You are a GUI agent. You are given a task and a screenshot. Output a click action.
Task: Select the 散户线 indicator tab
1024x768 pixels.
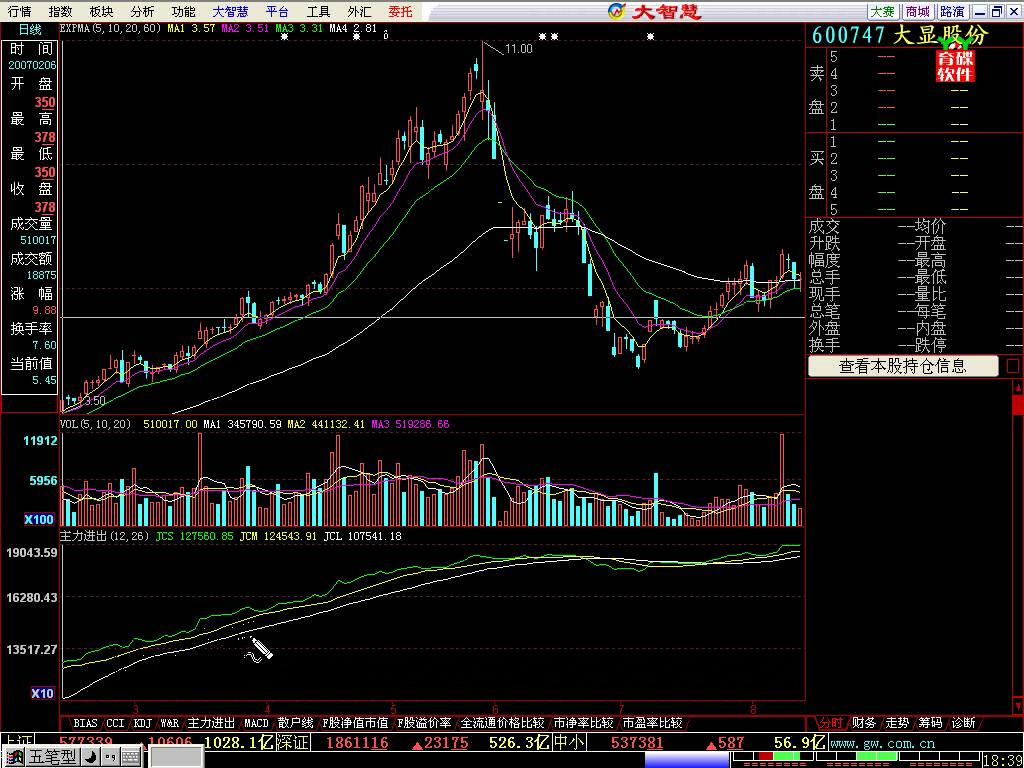295,723
